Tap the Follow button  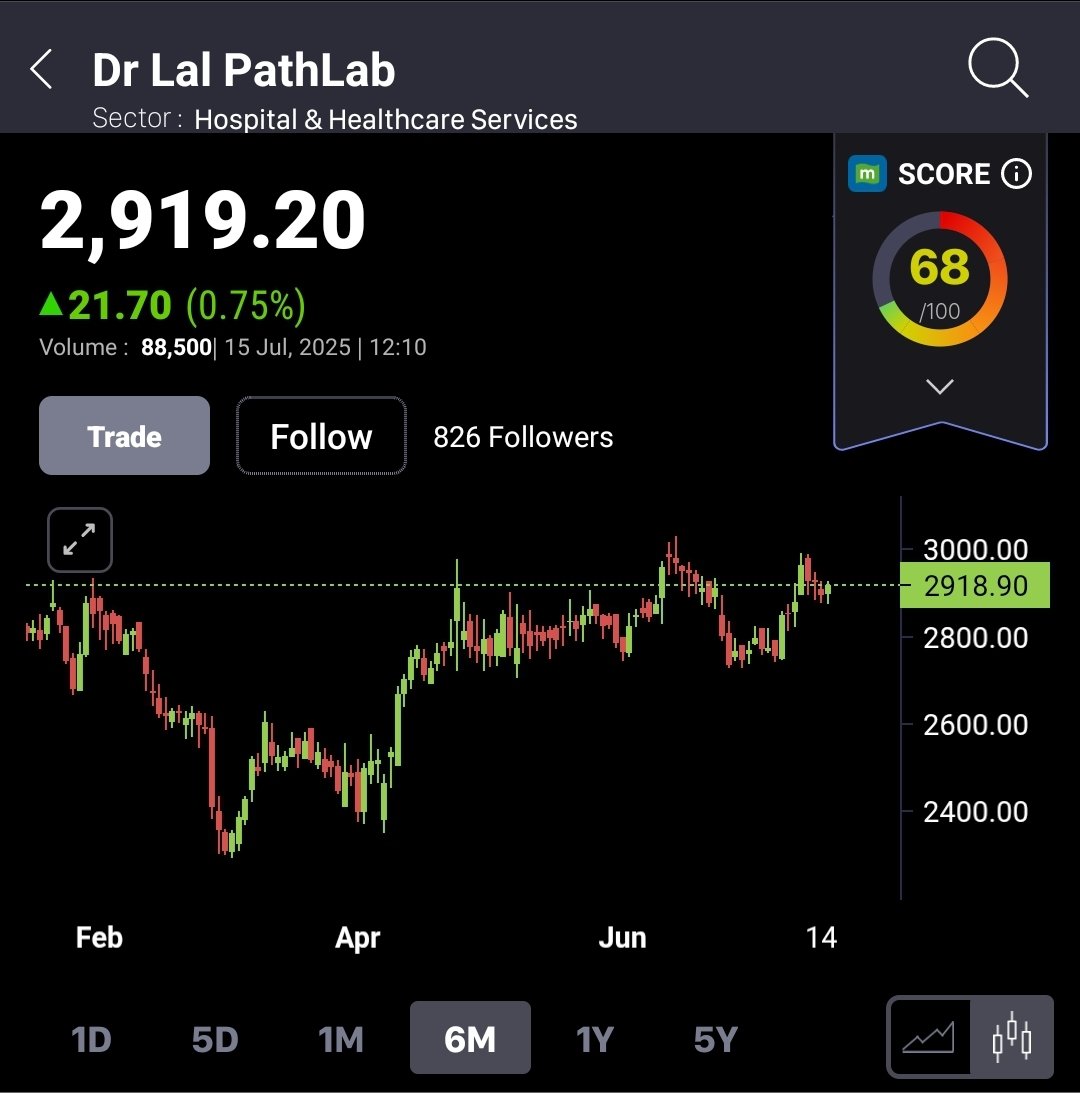(321, 436)
